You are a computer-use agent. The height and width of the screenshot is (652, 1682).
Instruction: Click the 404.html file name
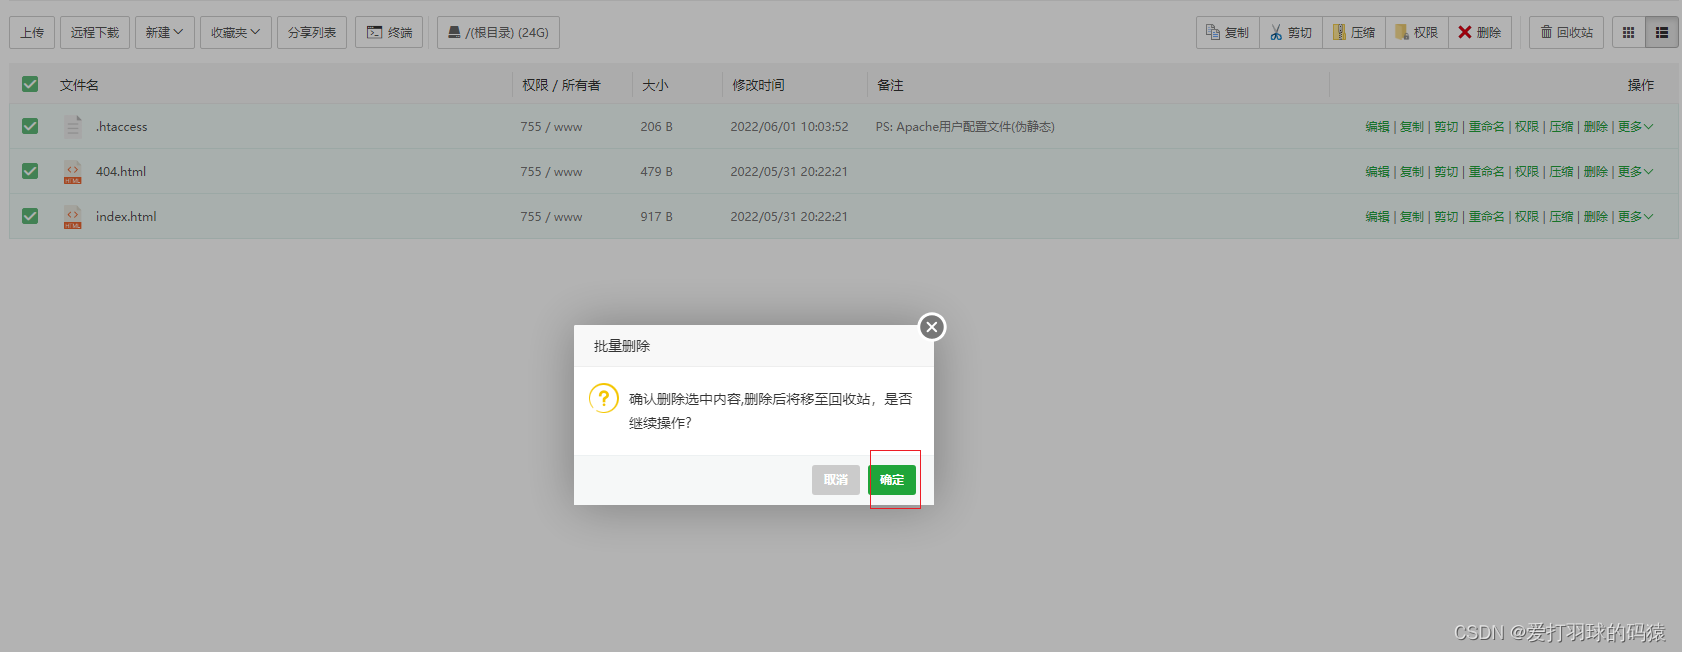(x=121, y=172)
